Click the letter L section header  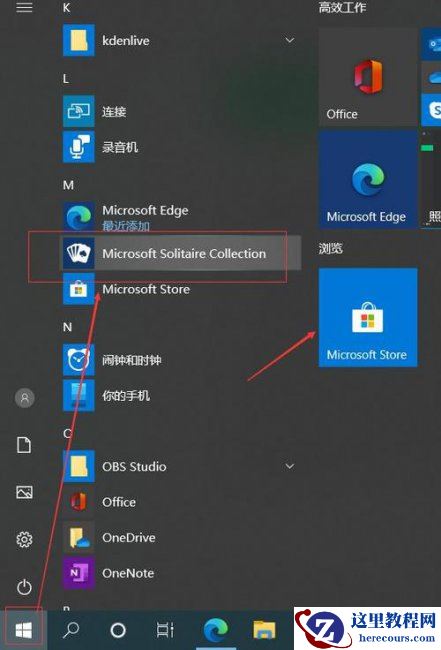[66, 79]
